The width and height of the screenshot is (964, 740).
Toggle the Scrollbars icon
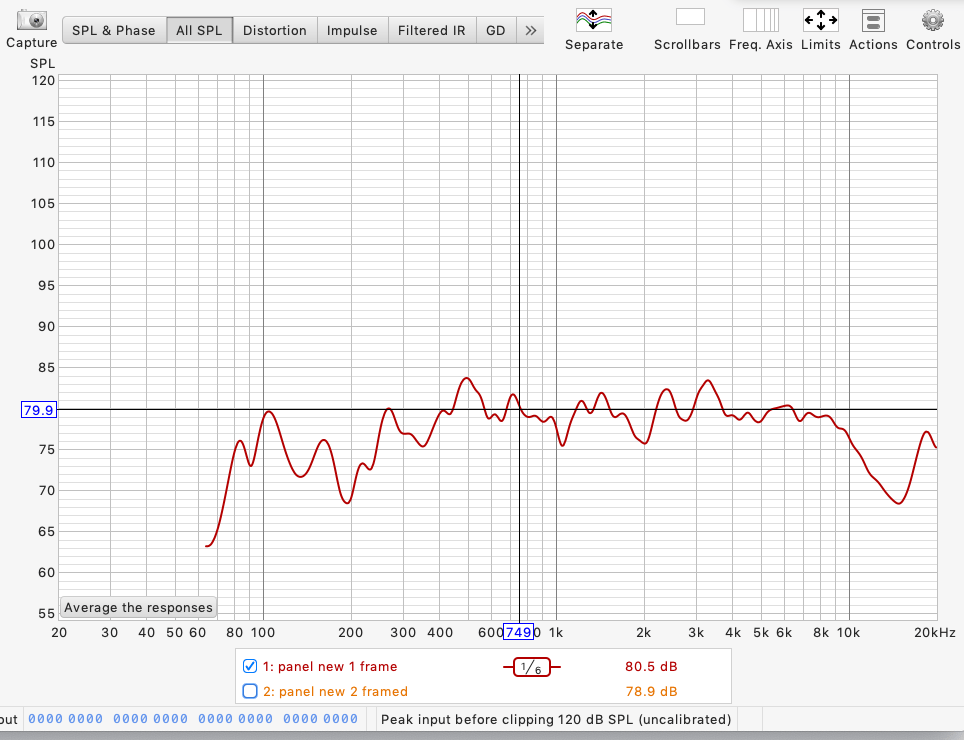[690, 17]
